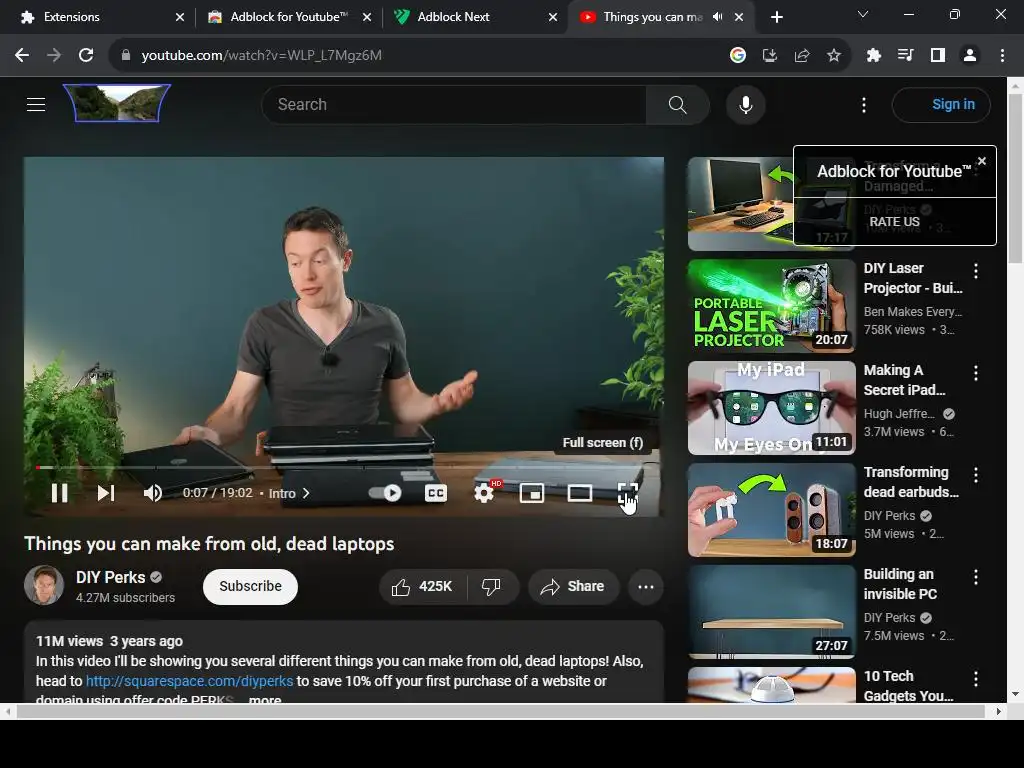Screen dimensions: 1024x768
Task: Switch to Adblock for Youtube tab
Action: pyautogui.click(x=289, y=17)
